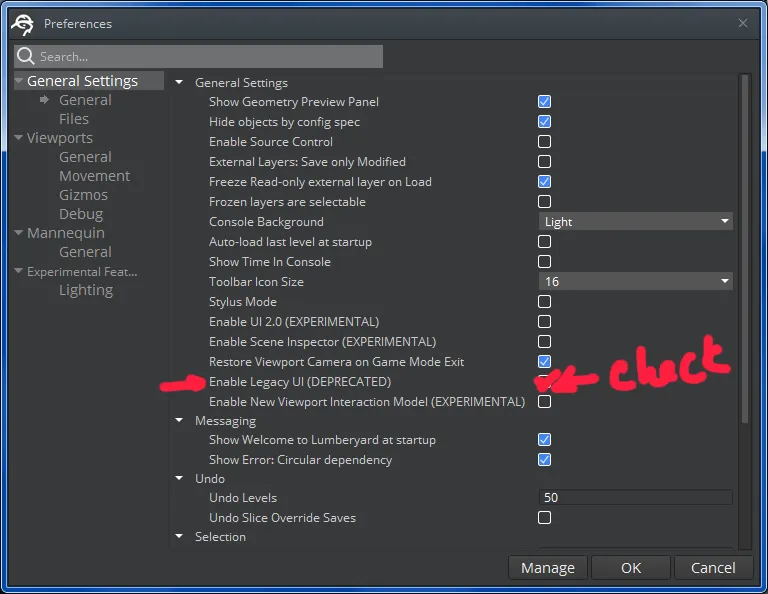Enable Scene Inspector (EXPERIMENTAL) checkbox

[x=544, y=342]
